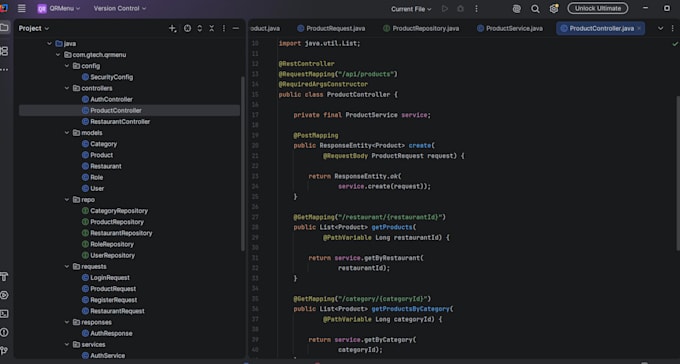Open the Category model class

(x=103, y=144)
